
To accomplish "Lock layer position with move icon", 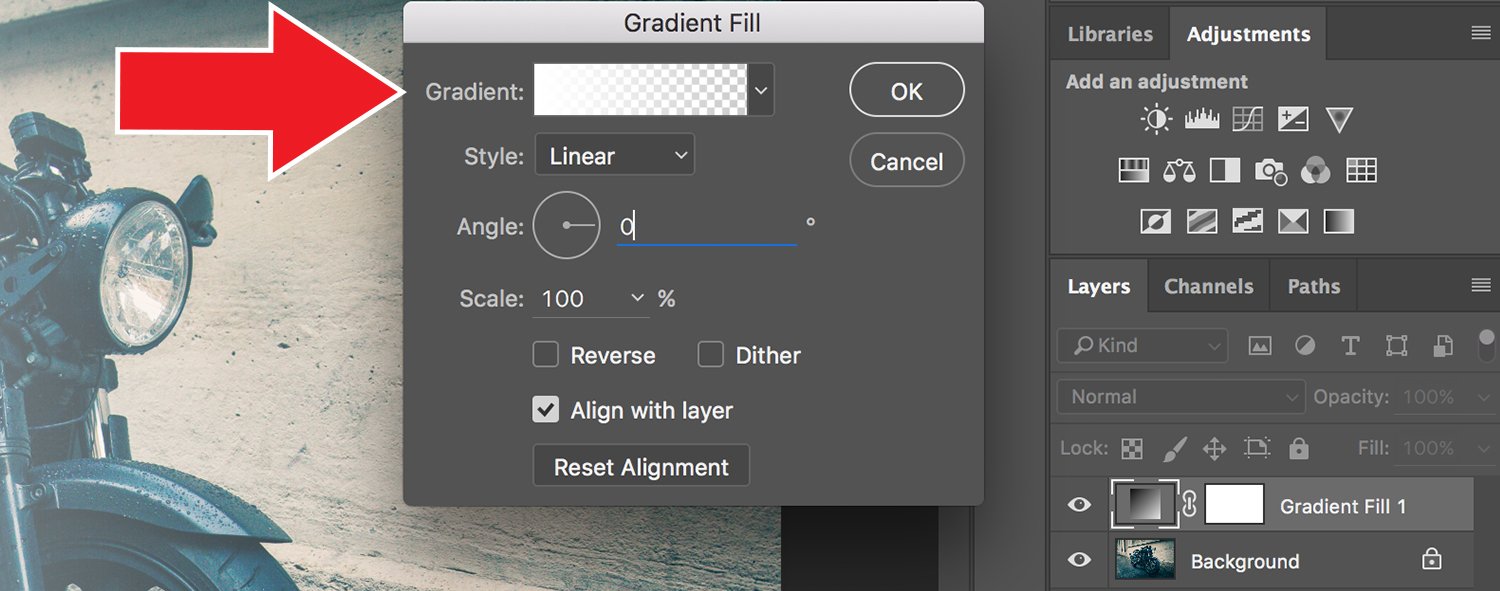I will [x=1214, y=448].
